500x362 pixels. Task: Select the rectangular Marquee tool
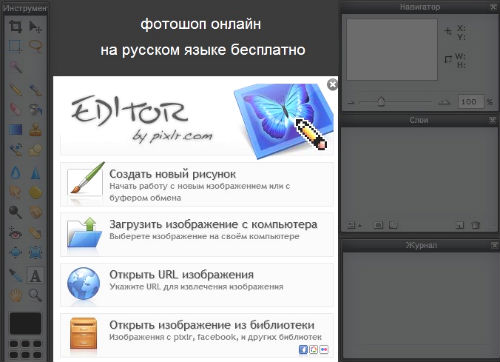click(x=15, y=46)
